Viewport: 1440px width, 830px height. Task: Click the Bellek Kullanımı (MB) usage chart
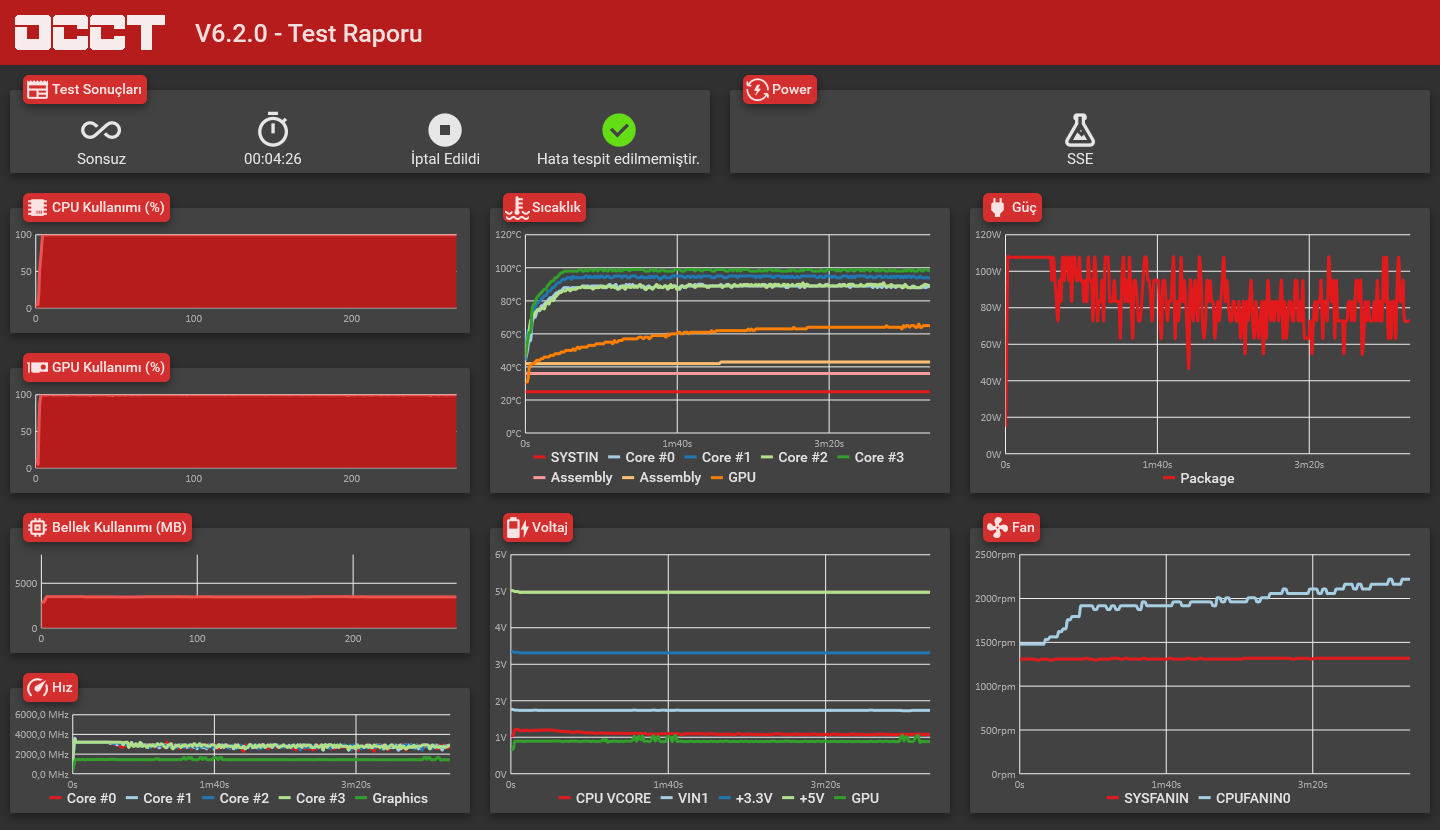click(x=248, y=590)
